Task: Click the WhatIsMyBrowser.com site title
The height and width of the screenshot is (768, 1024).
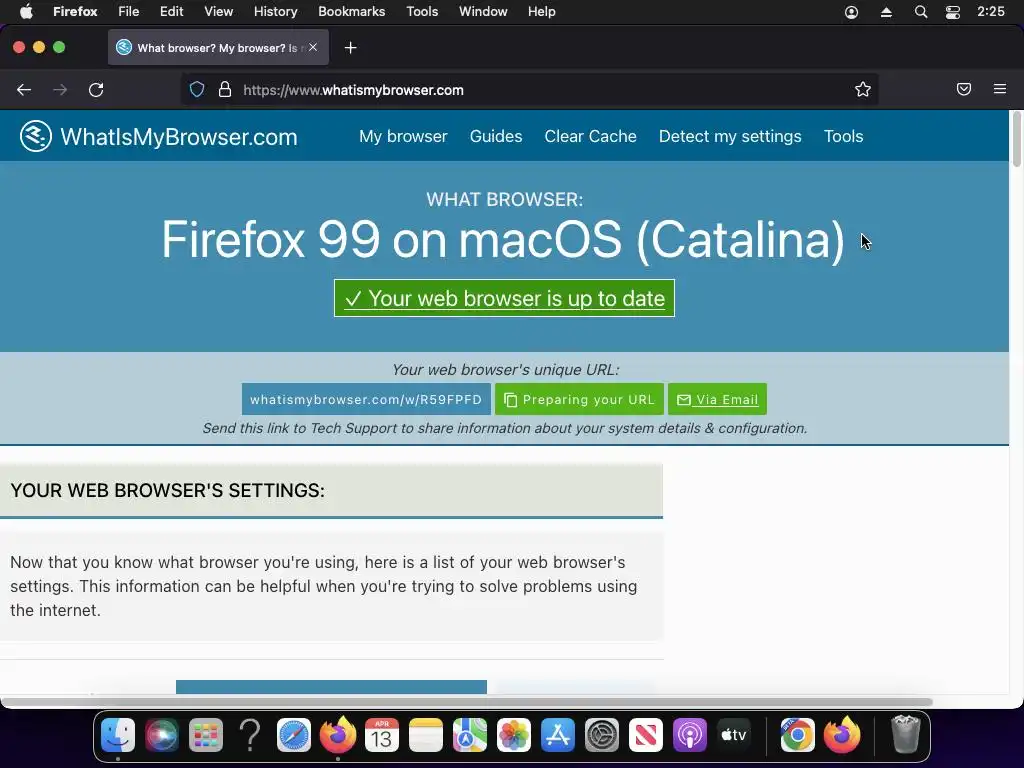Action: 179,136
